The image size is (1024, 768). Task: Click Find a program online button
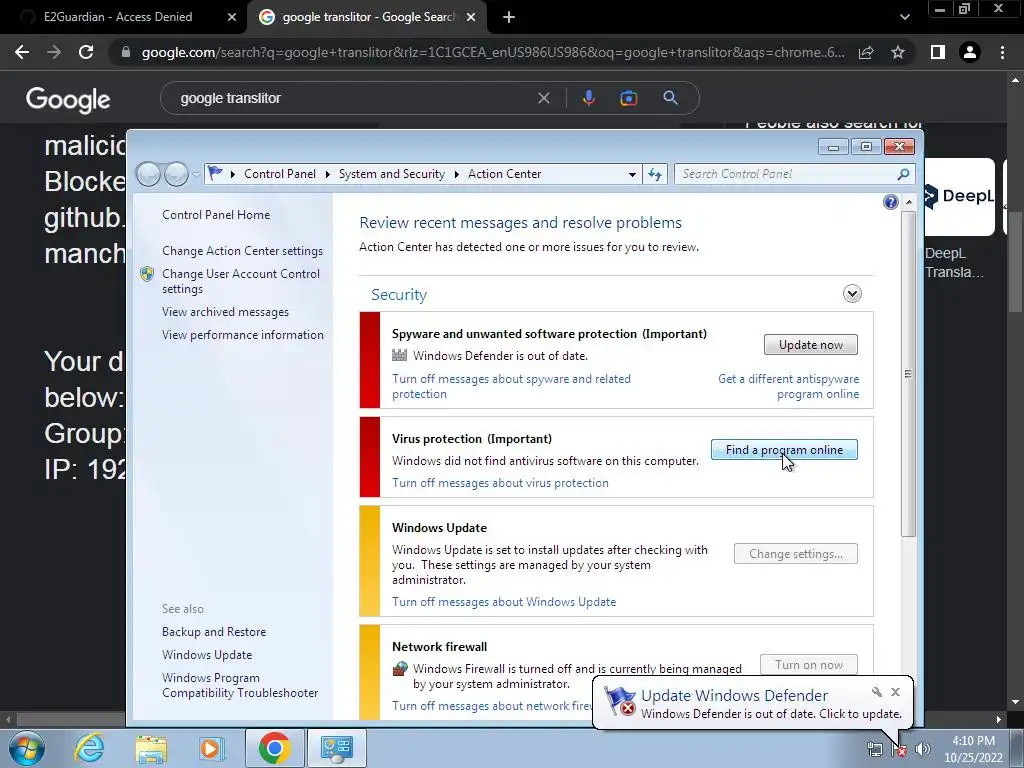click(x=784, y=450)
